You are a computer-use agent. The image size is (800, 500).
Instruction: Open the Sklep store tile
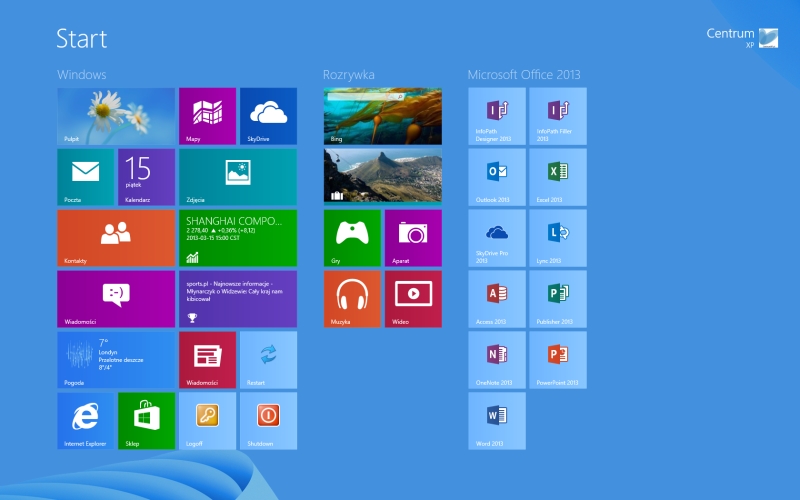(146, 421)
